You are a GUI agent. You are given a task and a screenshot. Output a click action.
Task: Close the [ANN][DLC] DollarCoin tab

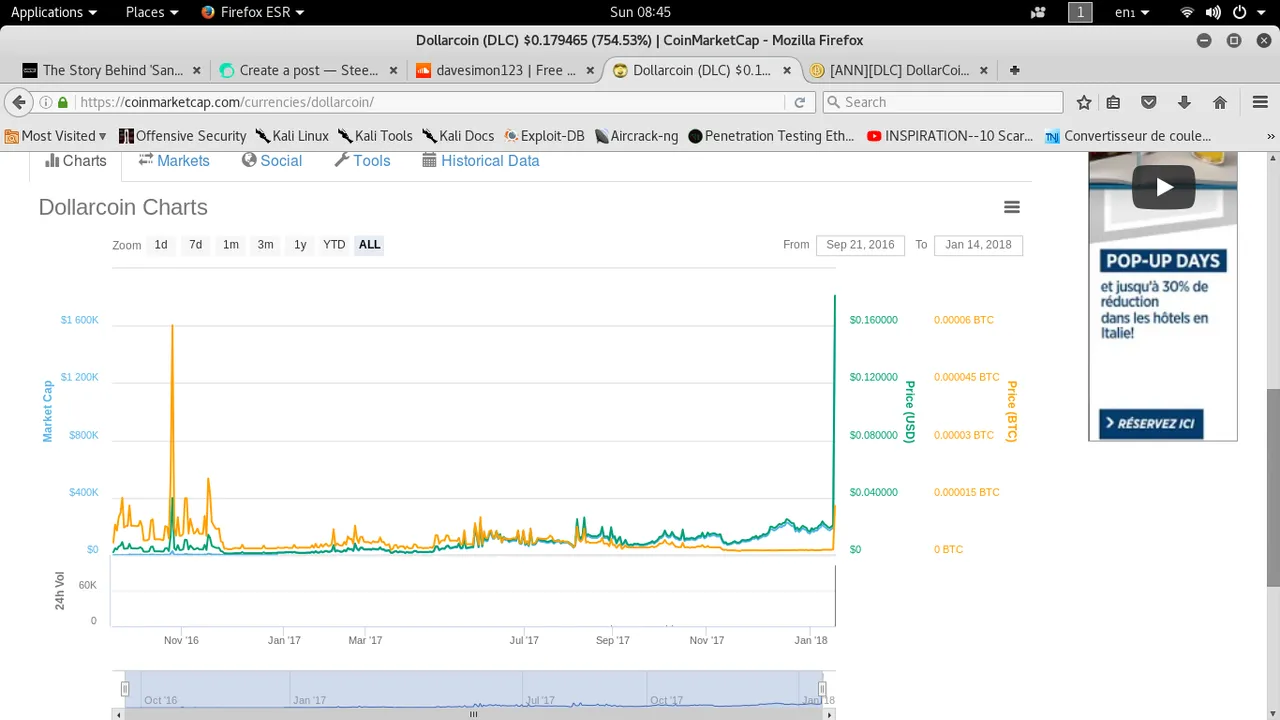coord(984,70)
